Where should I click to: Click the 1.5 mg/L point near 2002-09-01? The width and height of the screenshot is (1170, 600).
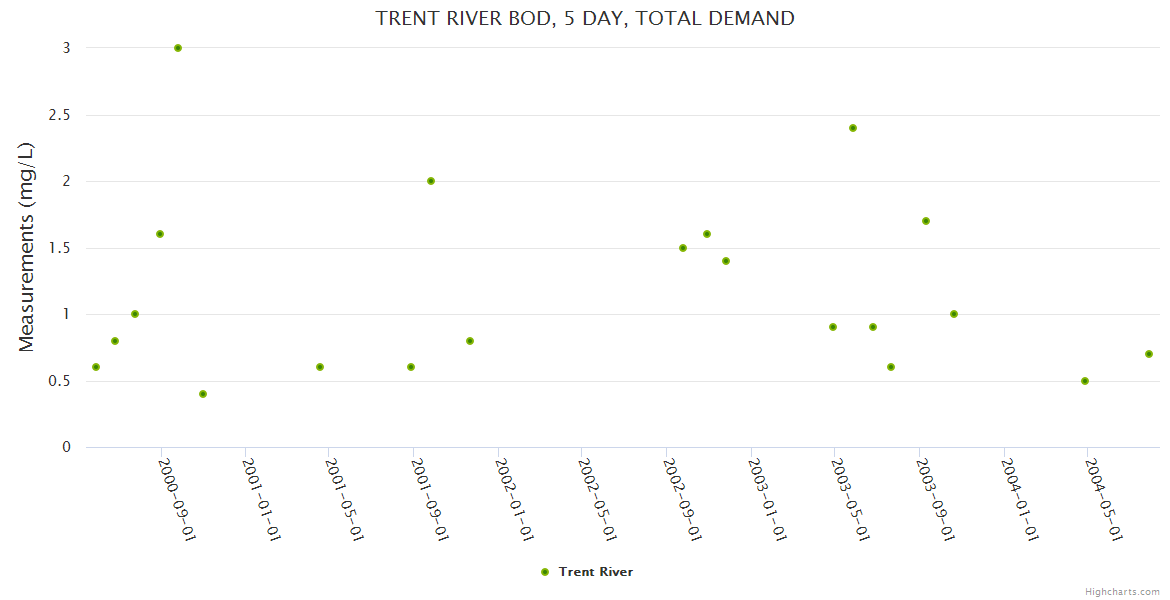[683, 248]
